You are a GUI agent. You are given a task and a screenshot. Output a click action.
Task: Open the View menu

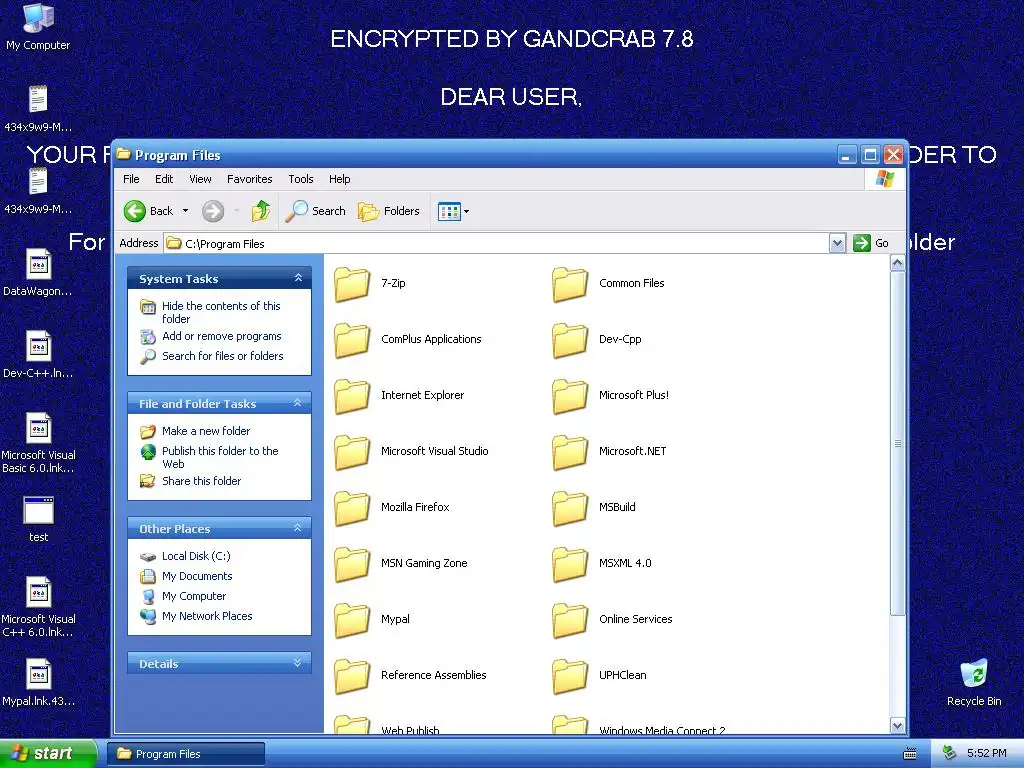pyautogui.click(x=200, y=179)
